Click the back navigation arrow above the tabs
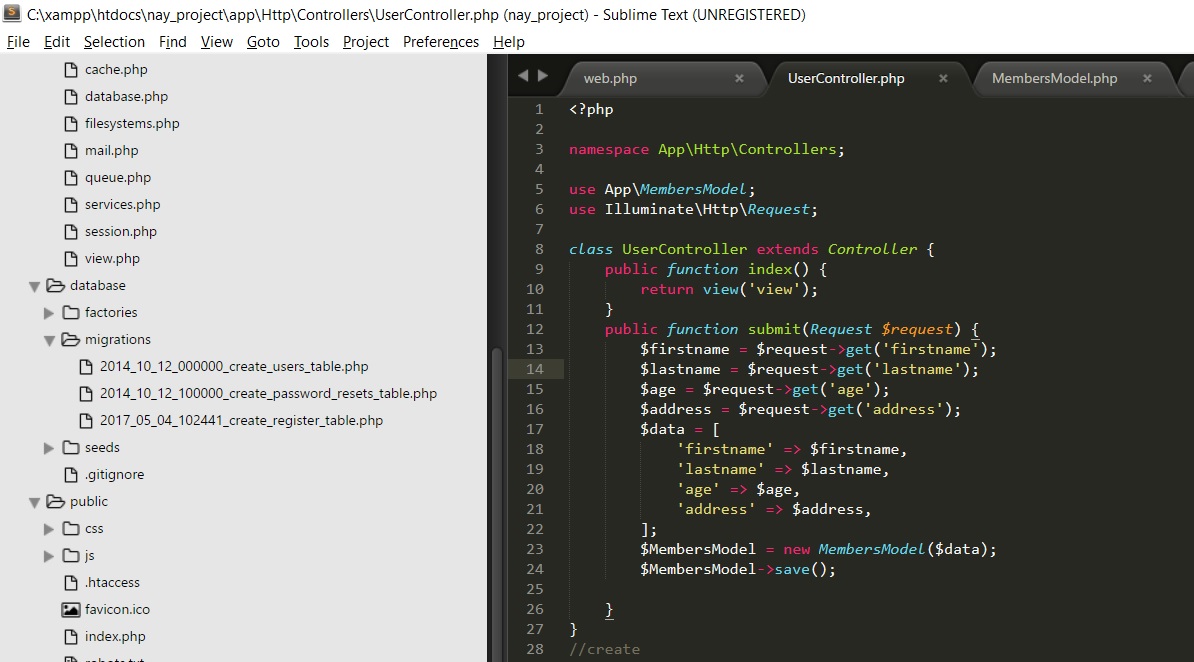Viewport: 1194px width, 662px height. [523, 77]
